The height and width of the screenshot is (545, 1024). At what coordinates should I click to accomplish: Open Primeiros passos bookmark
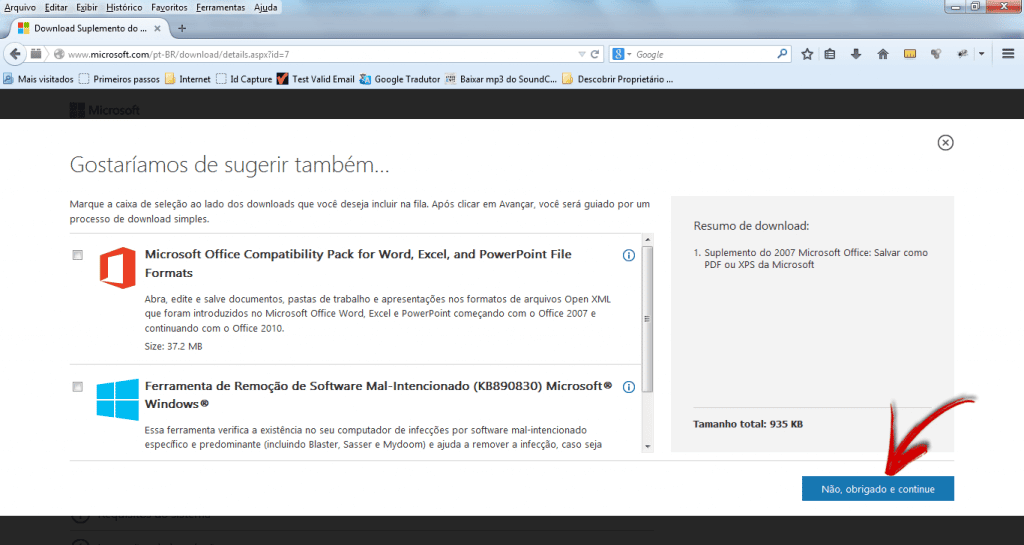click(120, 79)
